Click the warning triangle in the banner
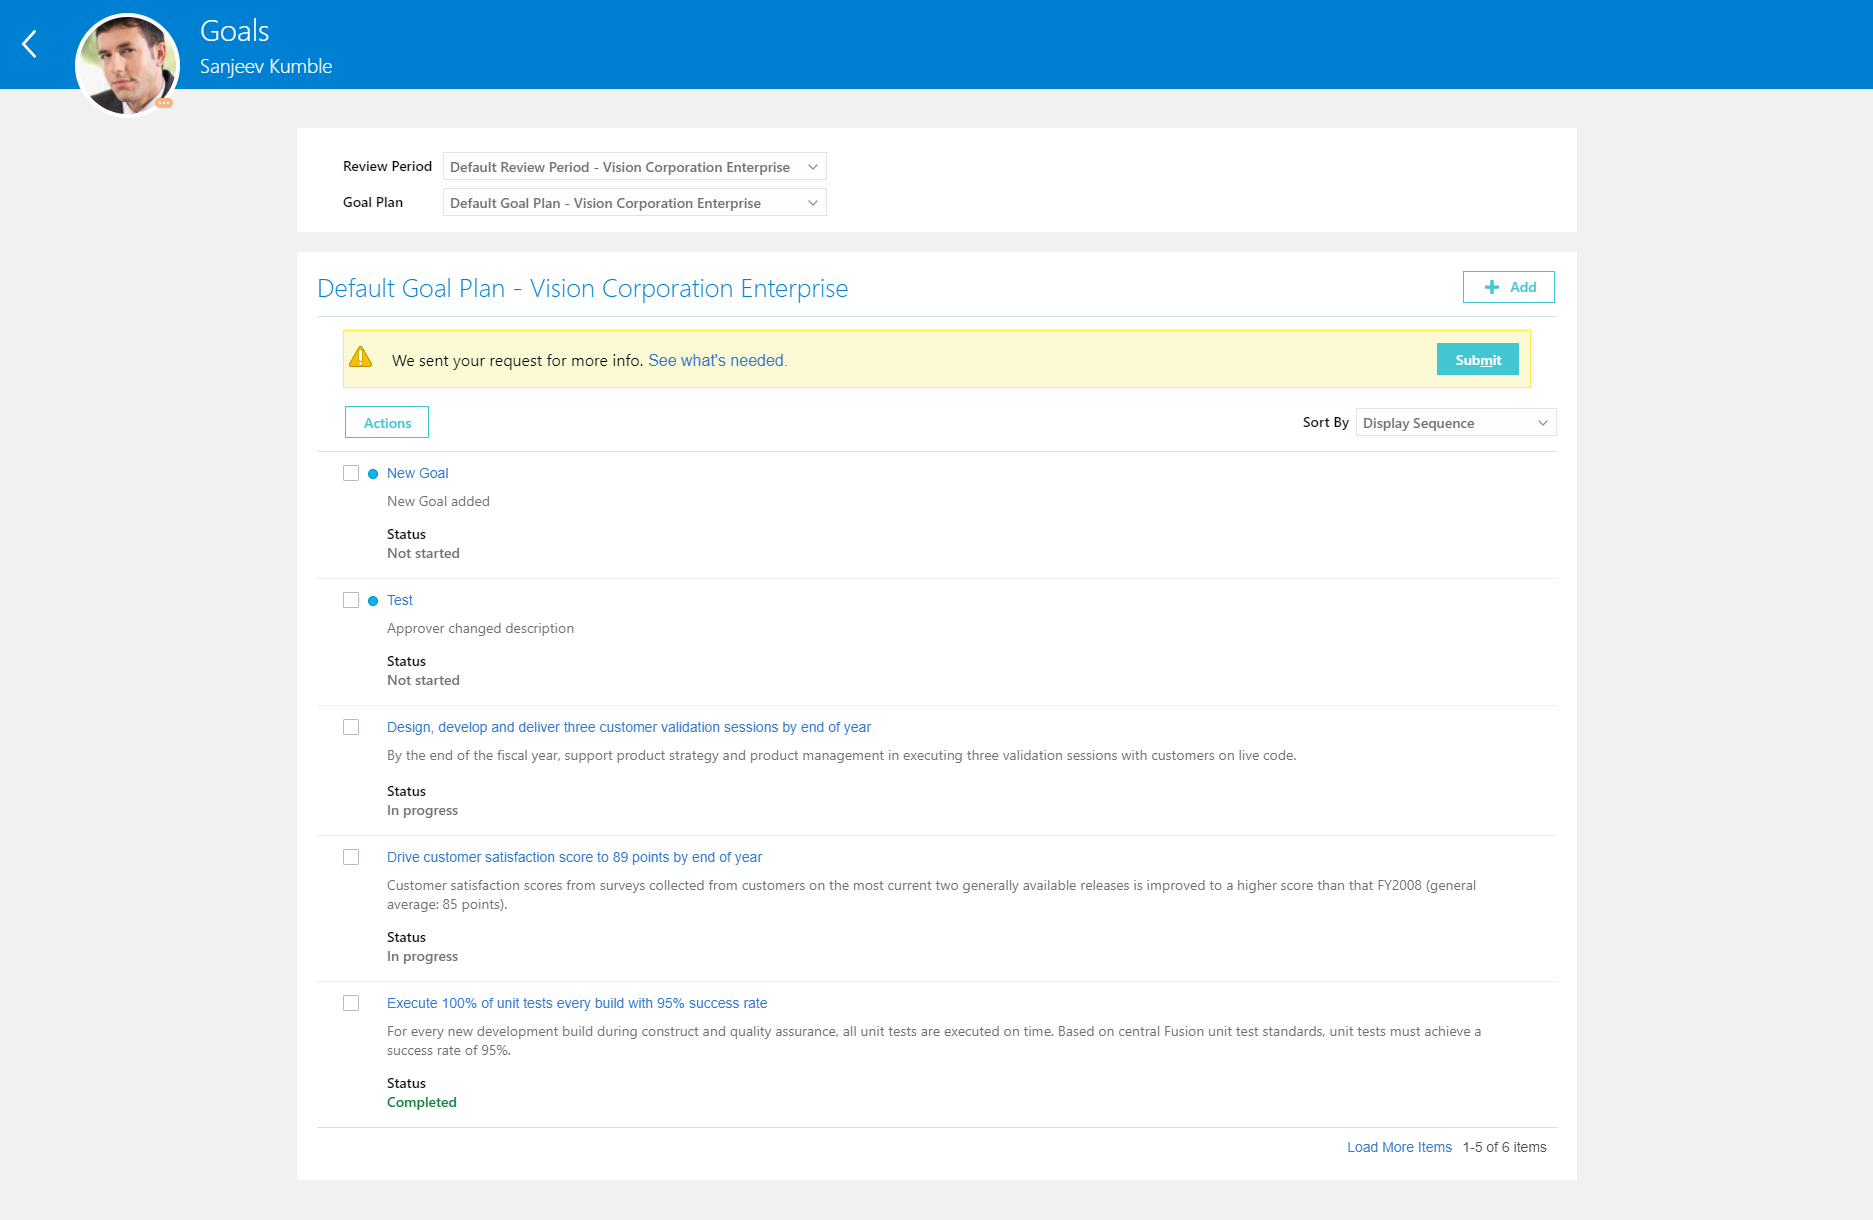Viewport: 1873px width, 1220px height. 363,357
